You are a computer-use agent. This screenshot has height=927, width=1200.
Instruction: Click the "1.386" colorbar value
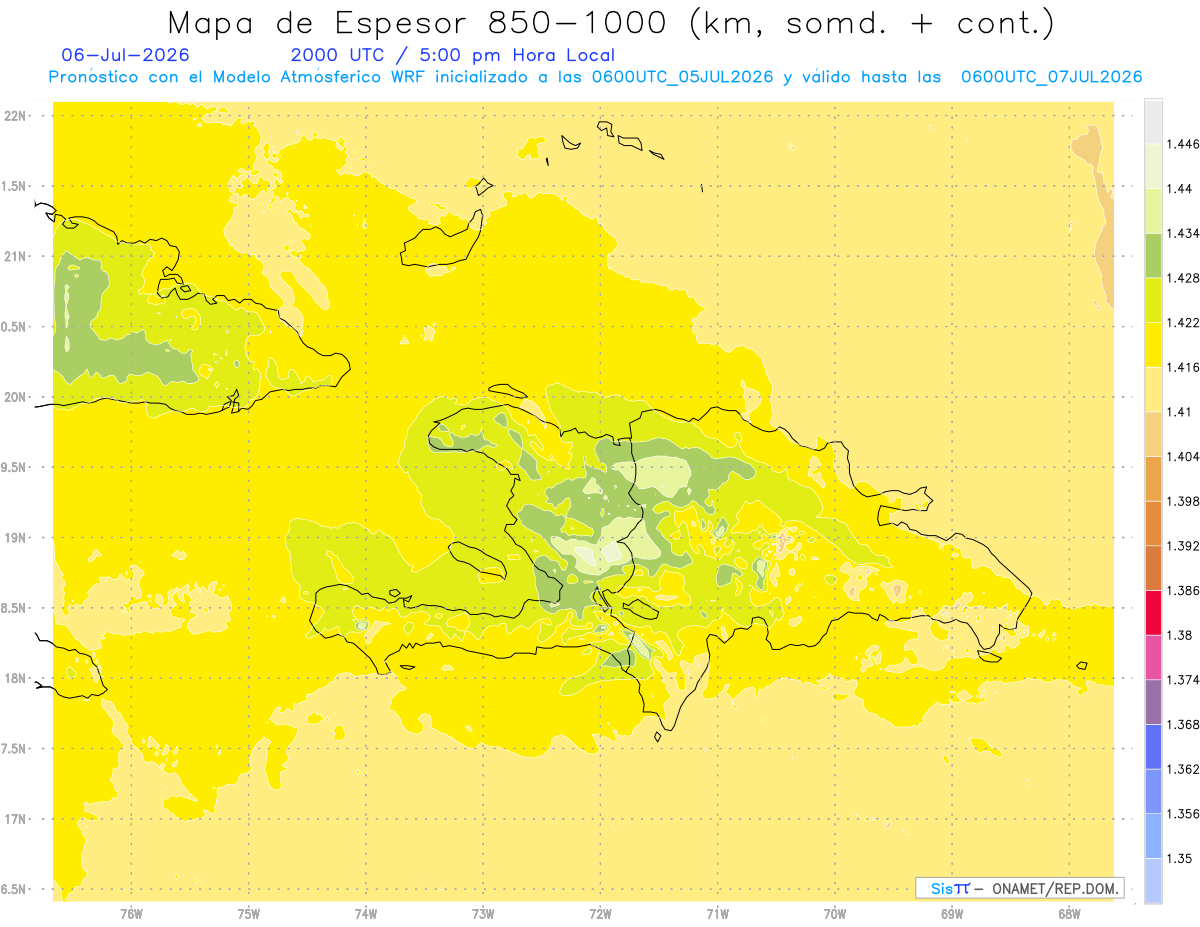pyautogui.click(x=1184, y=590)
